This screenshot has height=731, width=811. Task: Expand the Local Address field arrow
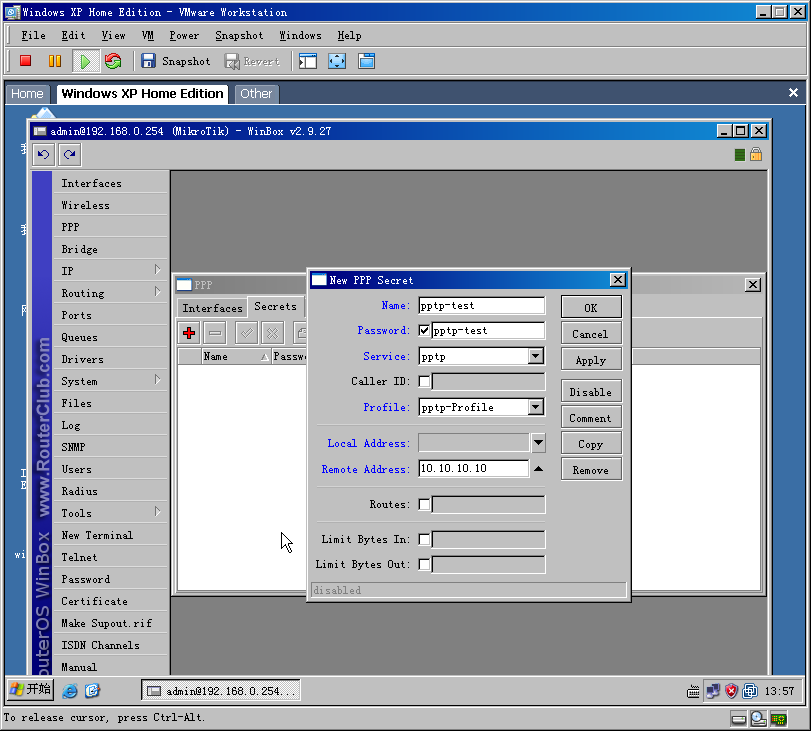point(538,443)
